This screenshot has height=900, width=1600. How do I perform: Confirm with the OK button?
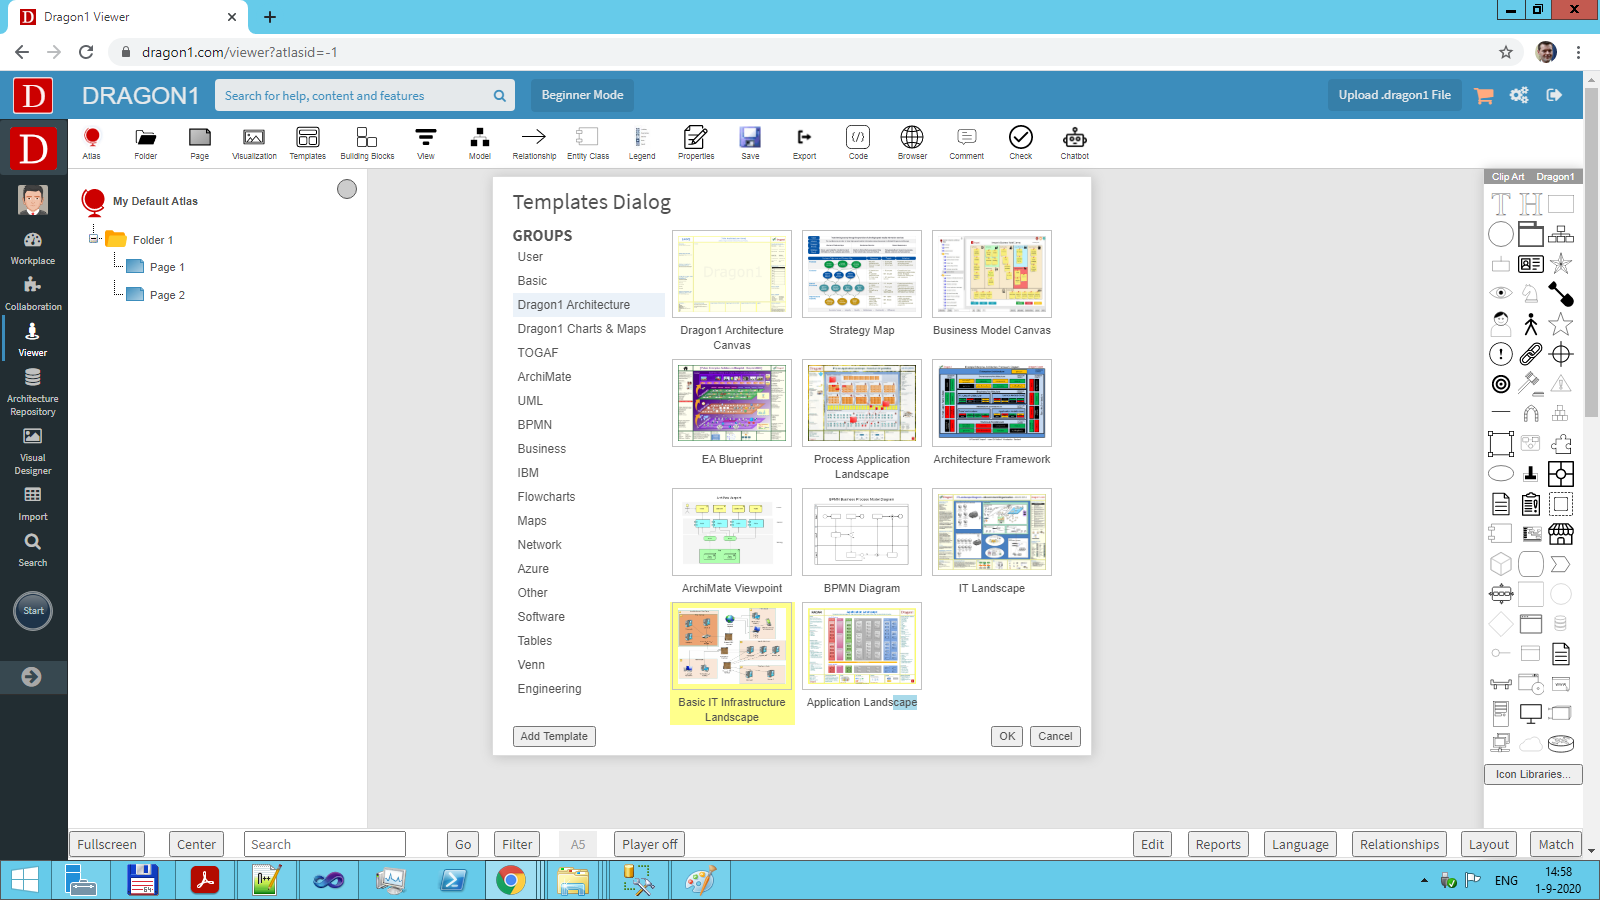1007,736
